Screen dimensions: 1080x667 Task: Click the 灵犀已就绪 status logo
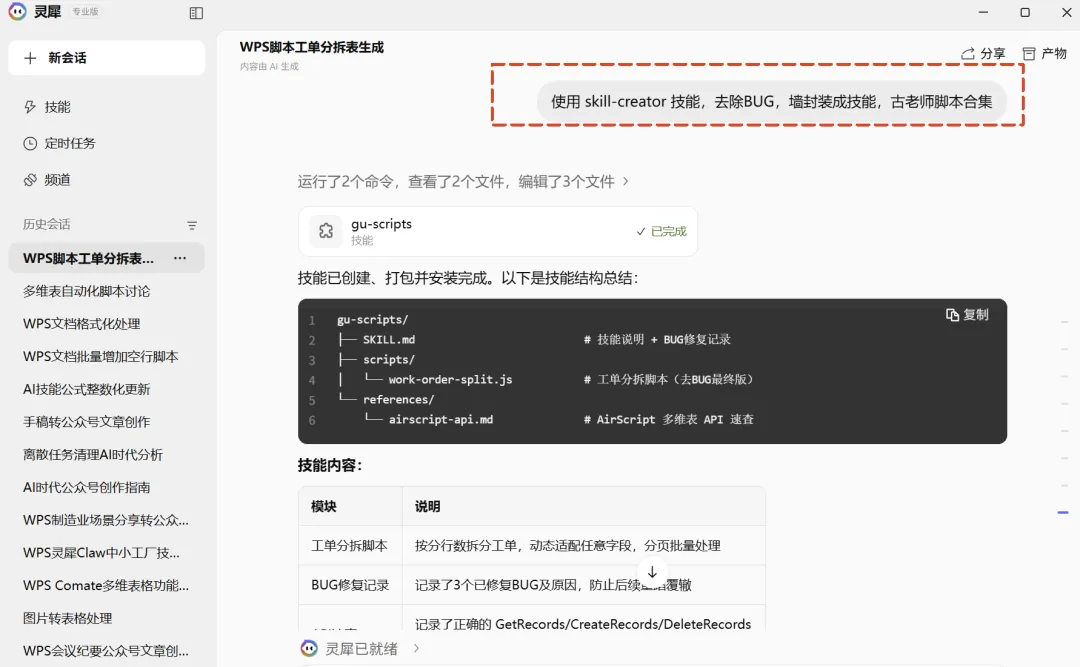coord(309,648)
